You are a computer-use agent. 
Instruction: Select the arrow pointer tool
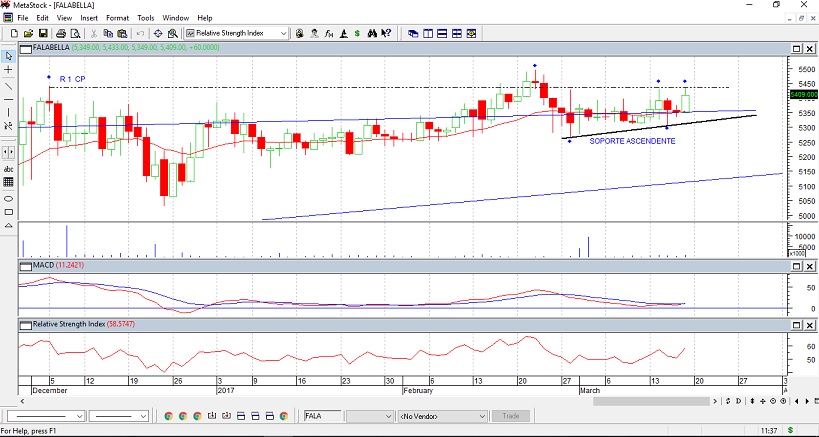tap(9, 55)
